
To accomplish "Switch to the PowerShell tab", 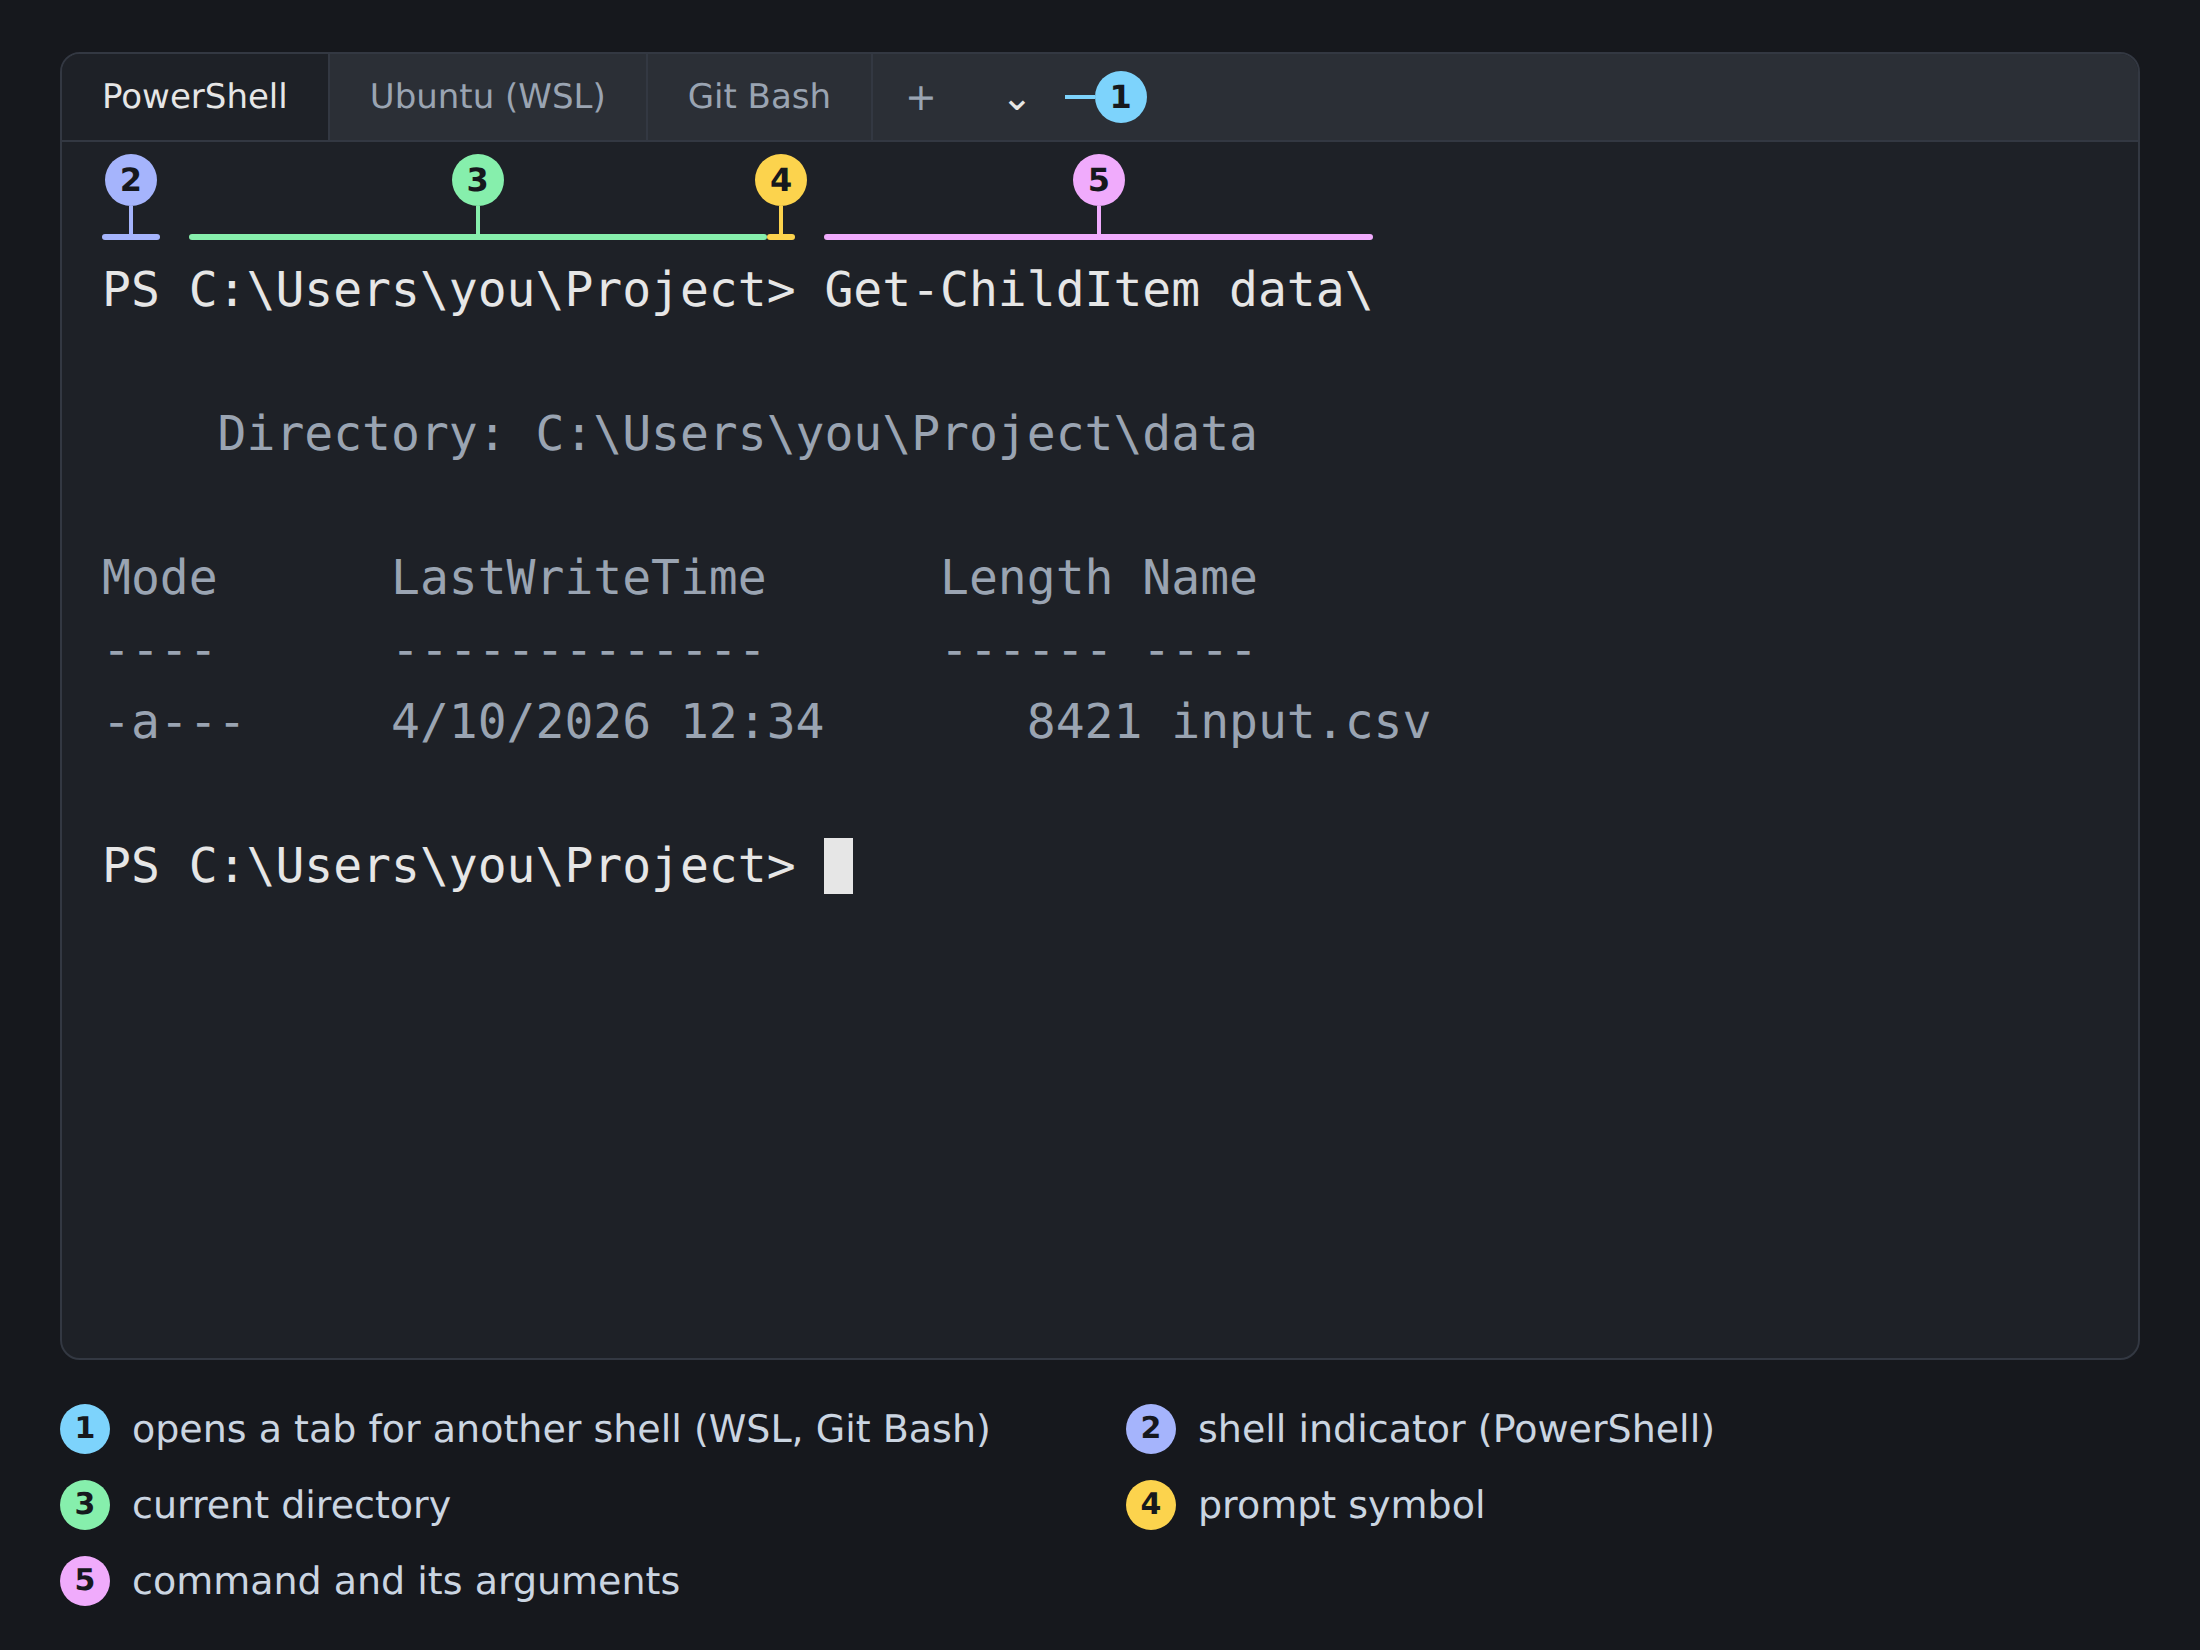I will tap(195, 97).
